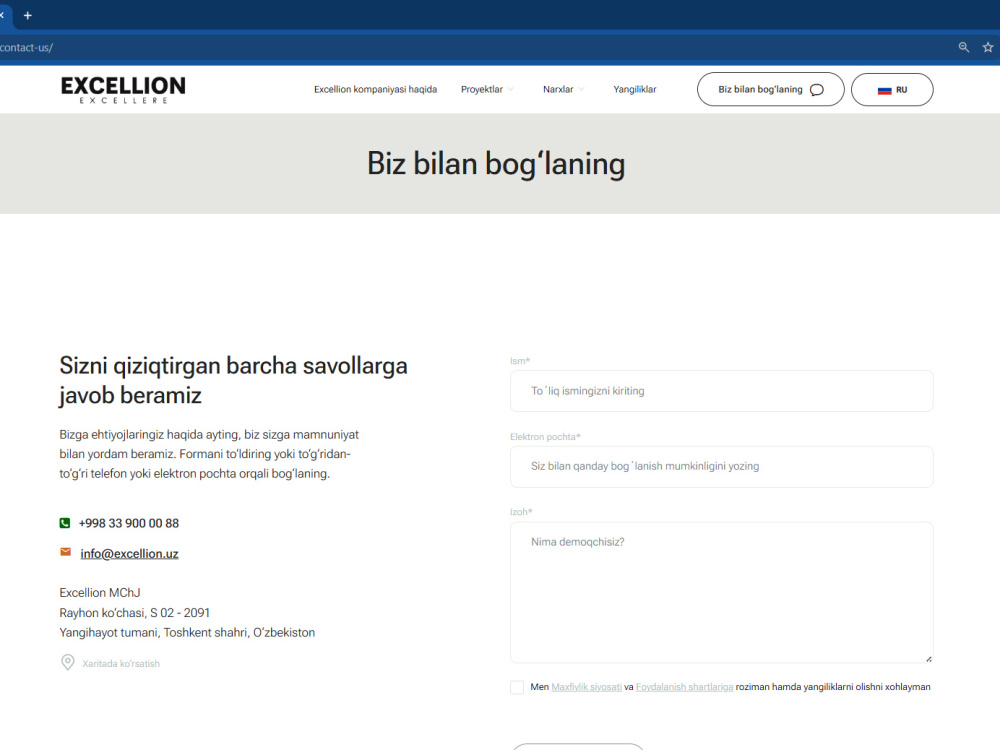
Task: Expand the Proyektlar dropdown arrow
Action: (x=511, y=89)
